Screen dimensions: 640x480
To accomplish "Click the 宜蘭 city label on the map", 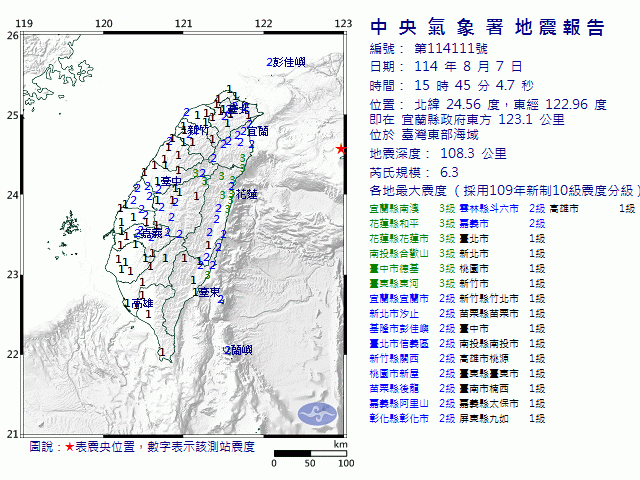I will (256, 131).
